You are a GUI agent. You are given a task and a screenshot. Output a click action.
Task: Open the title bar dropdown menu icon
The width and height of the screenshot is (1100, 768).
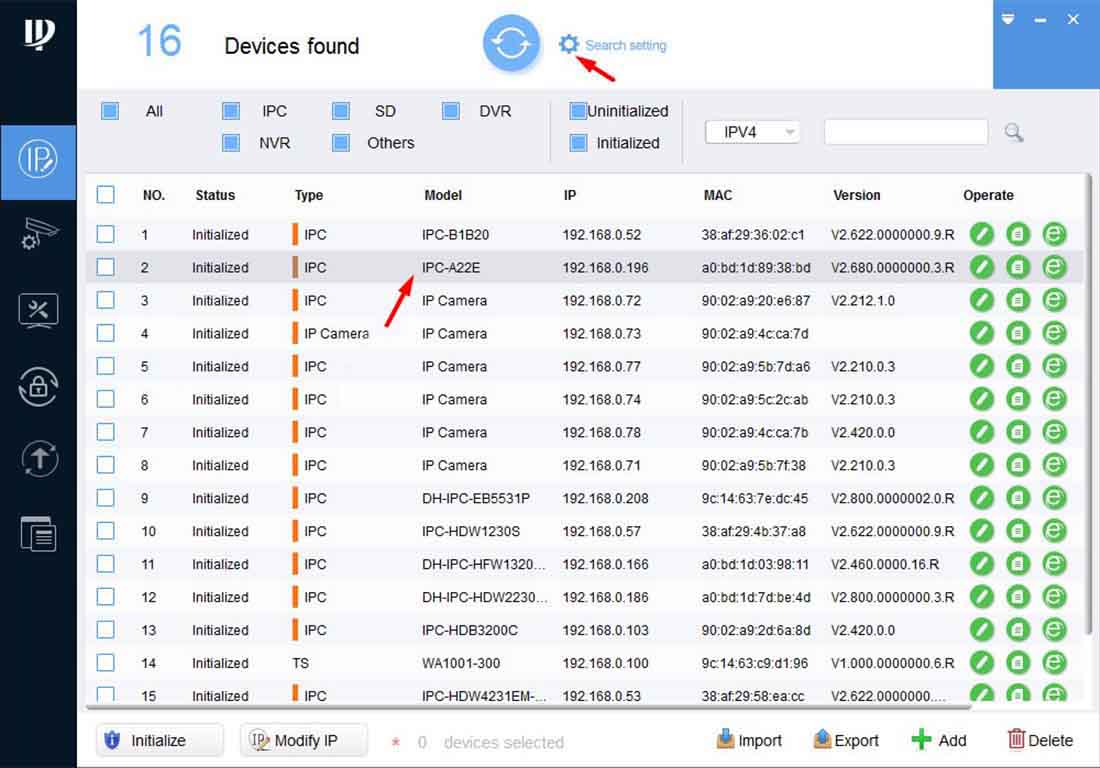(1008, 19)
